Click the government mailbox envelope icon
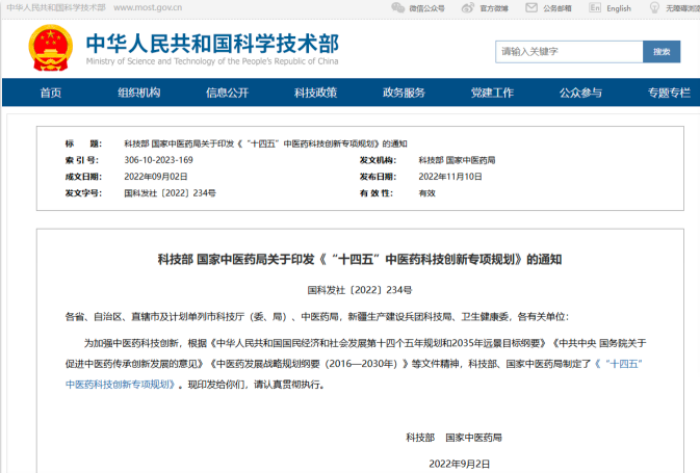 531,8
